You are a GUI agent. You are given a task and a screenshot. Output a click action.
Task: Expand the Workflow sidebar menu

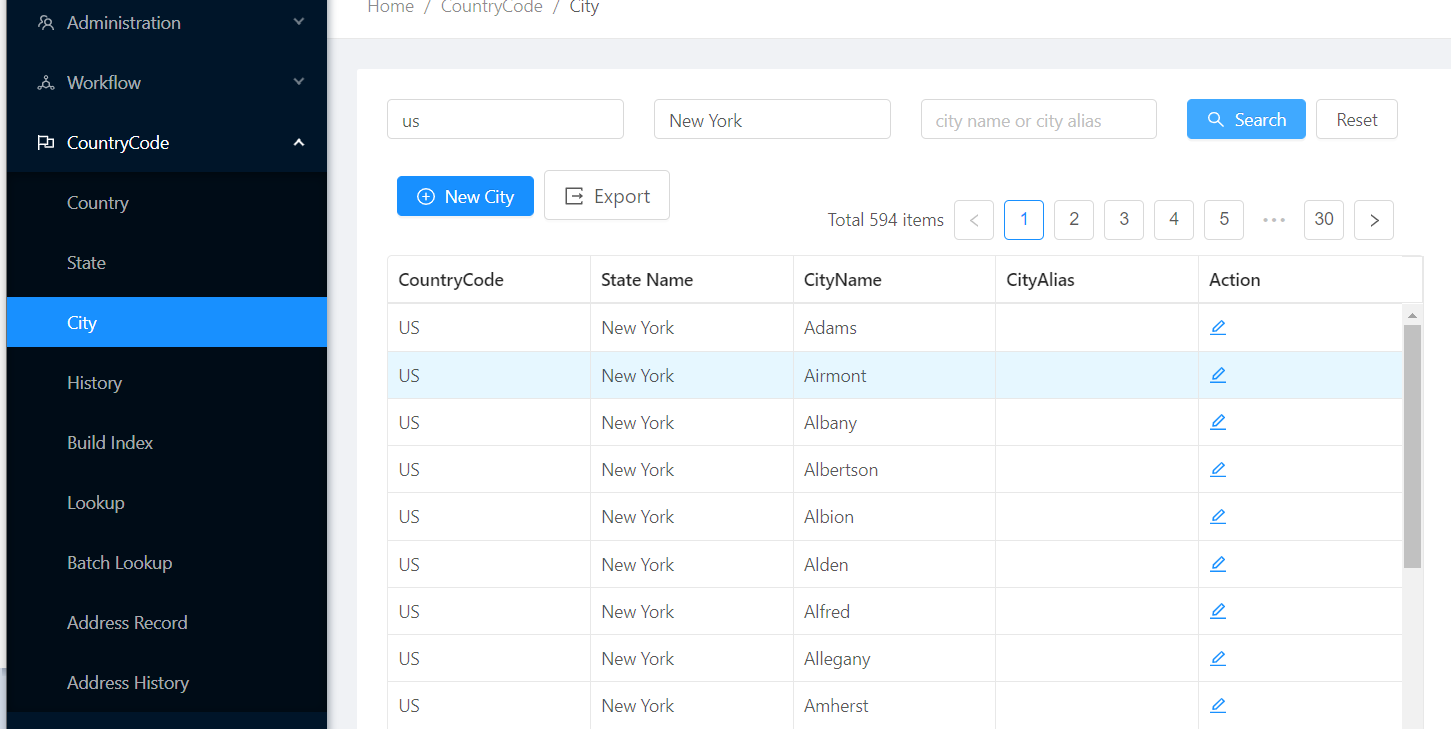(x=167, y=83)
